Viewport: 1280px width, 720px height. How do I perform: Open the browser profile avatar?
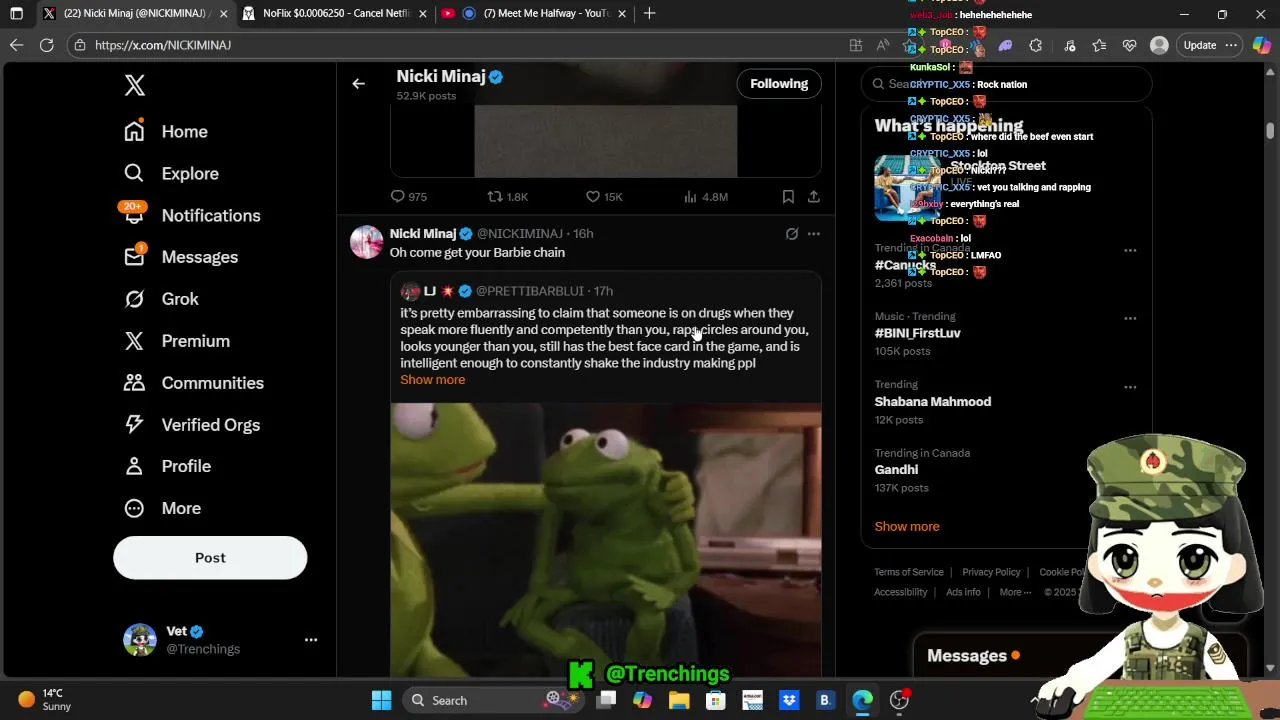click(x=1160, y=45)
